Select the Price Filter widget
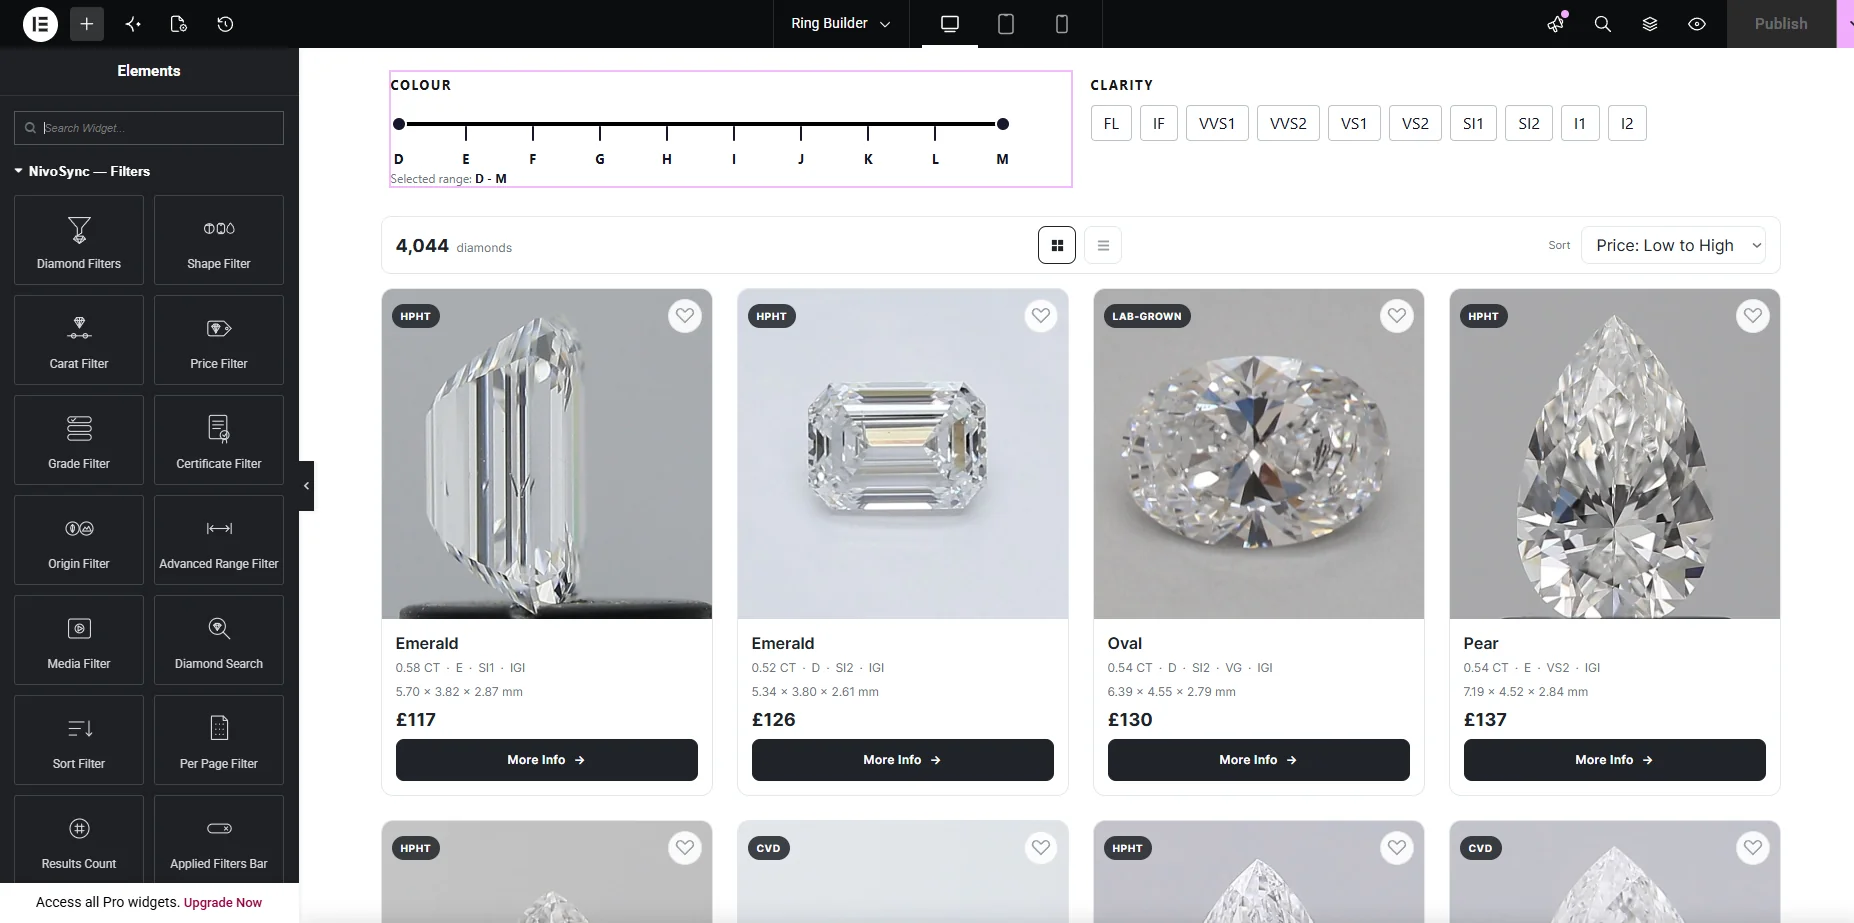The height and width of the screenshot is (923, 1854). (219, 340)
